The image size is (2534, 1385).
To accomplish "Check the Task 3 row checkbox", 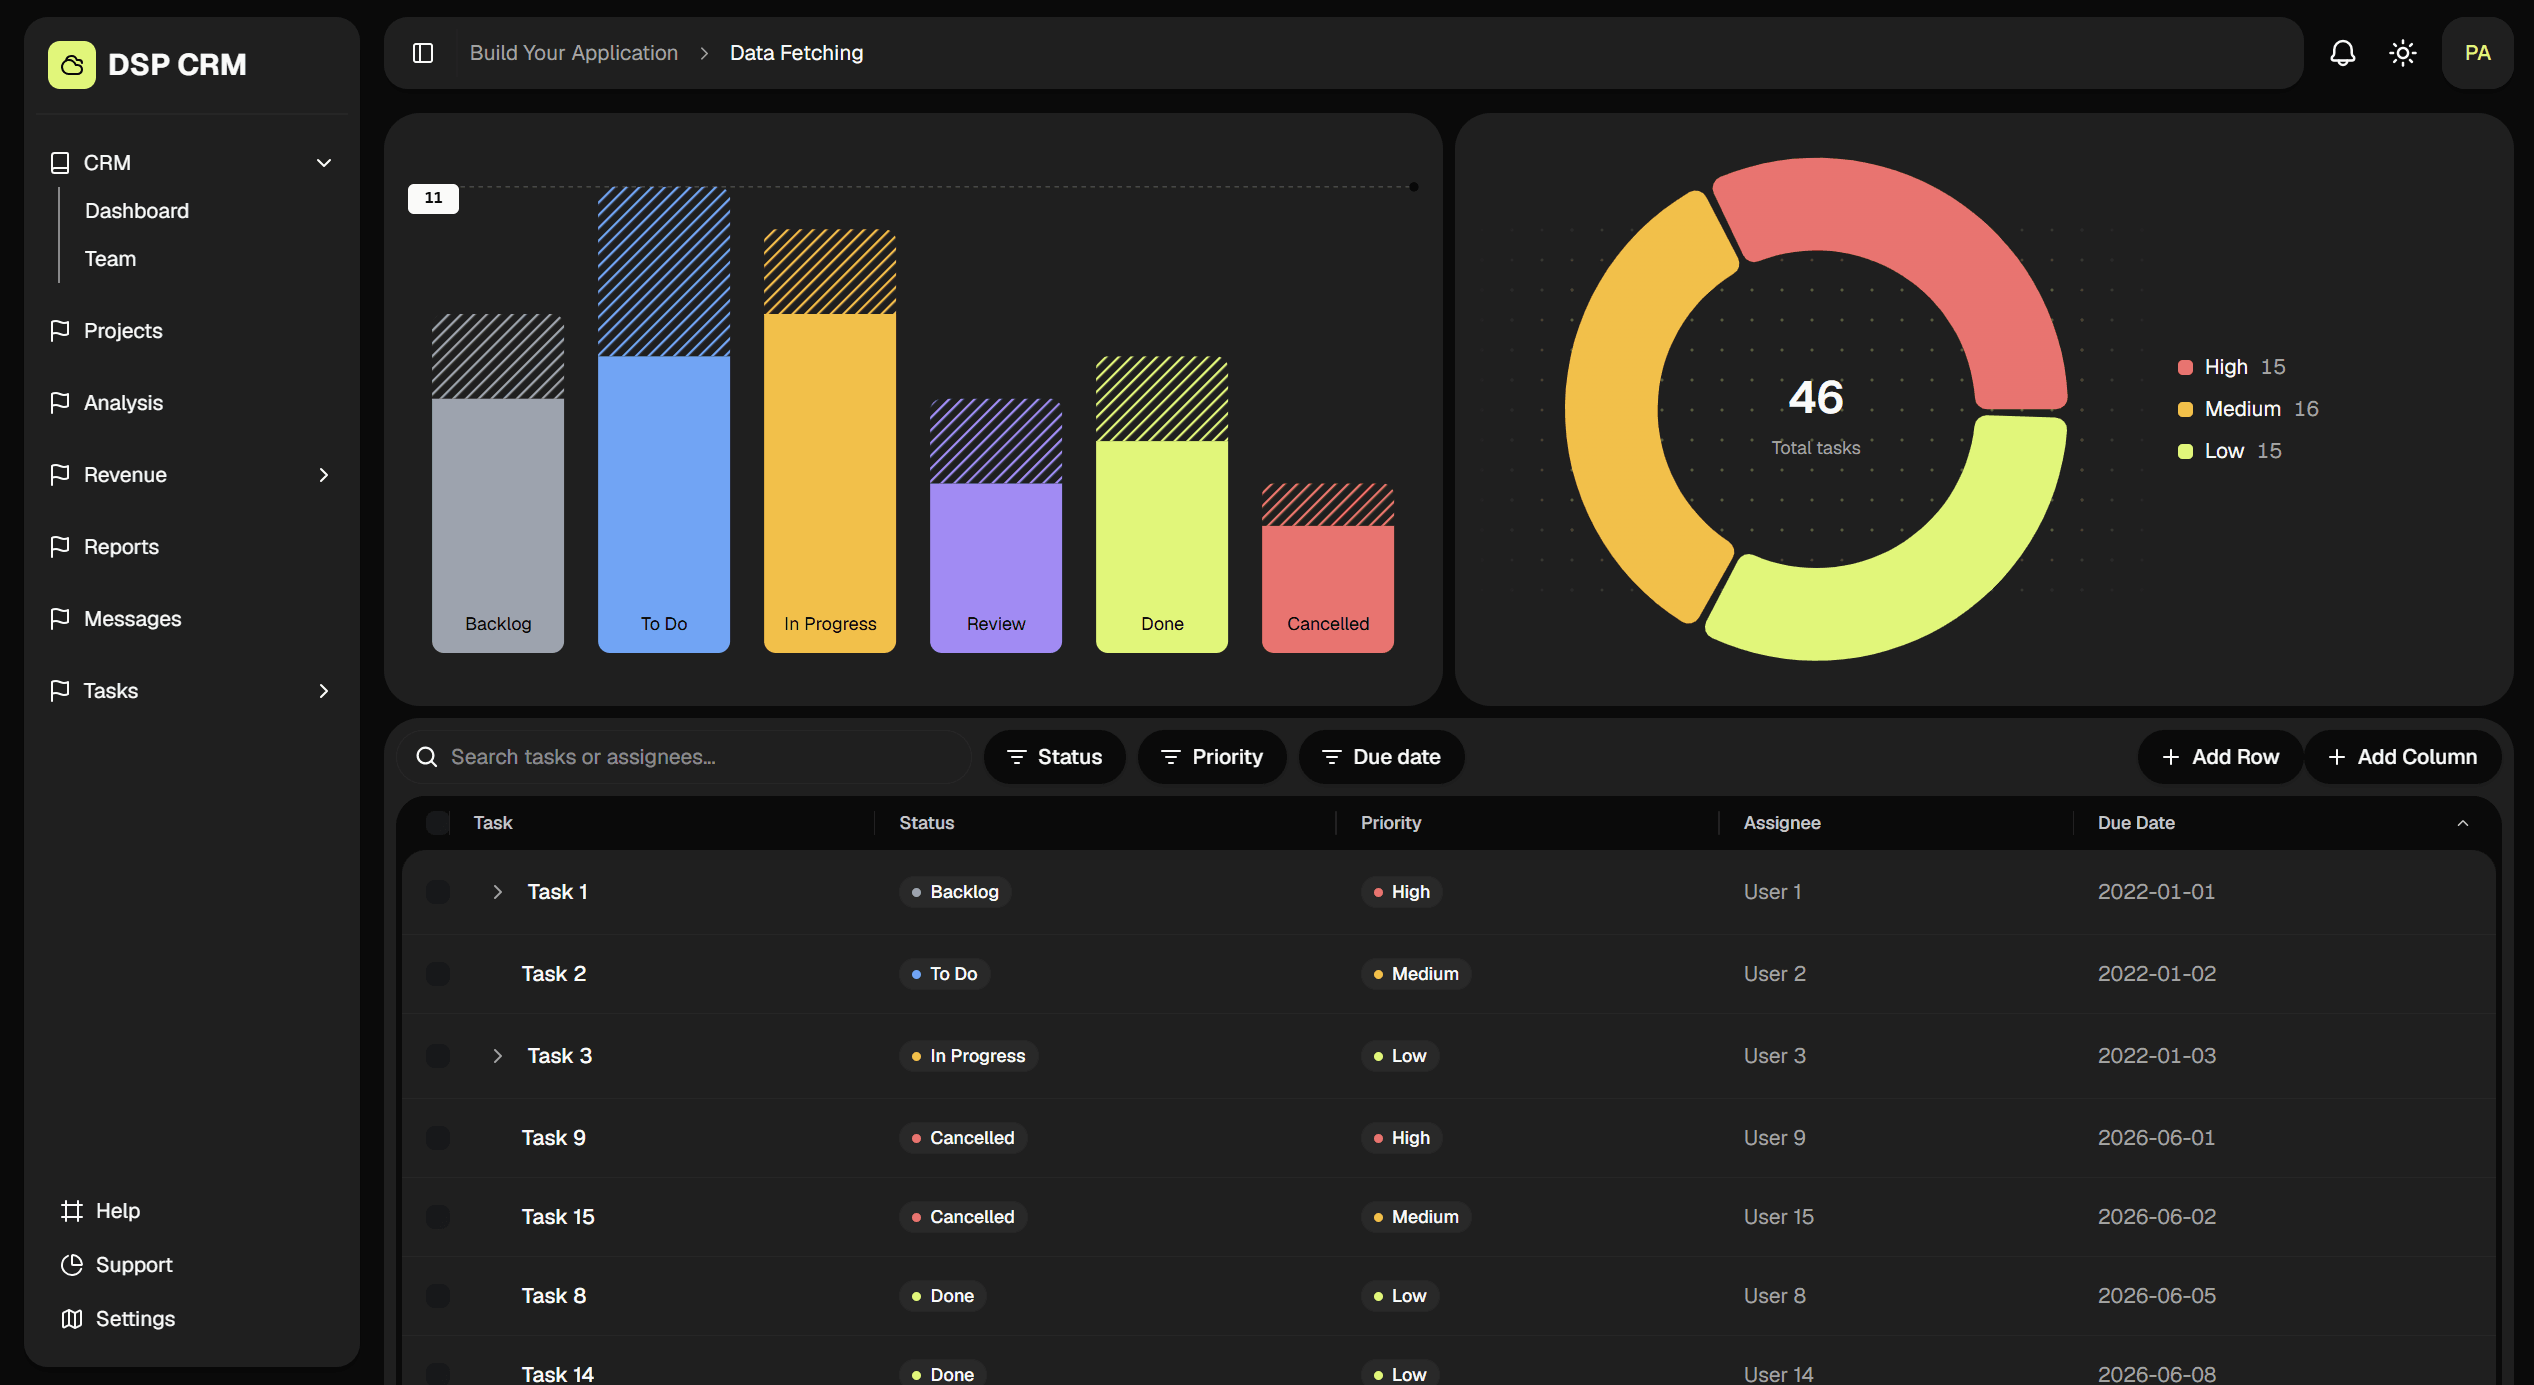I will (438, 1056).
